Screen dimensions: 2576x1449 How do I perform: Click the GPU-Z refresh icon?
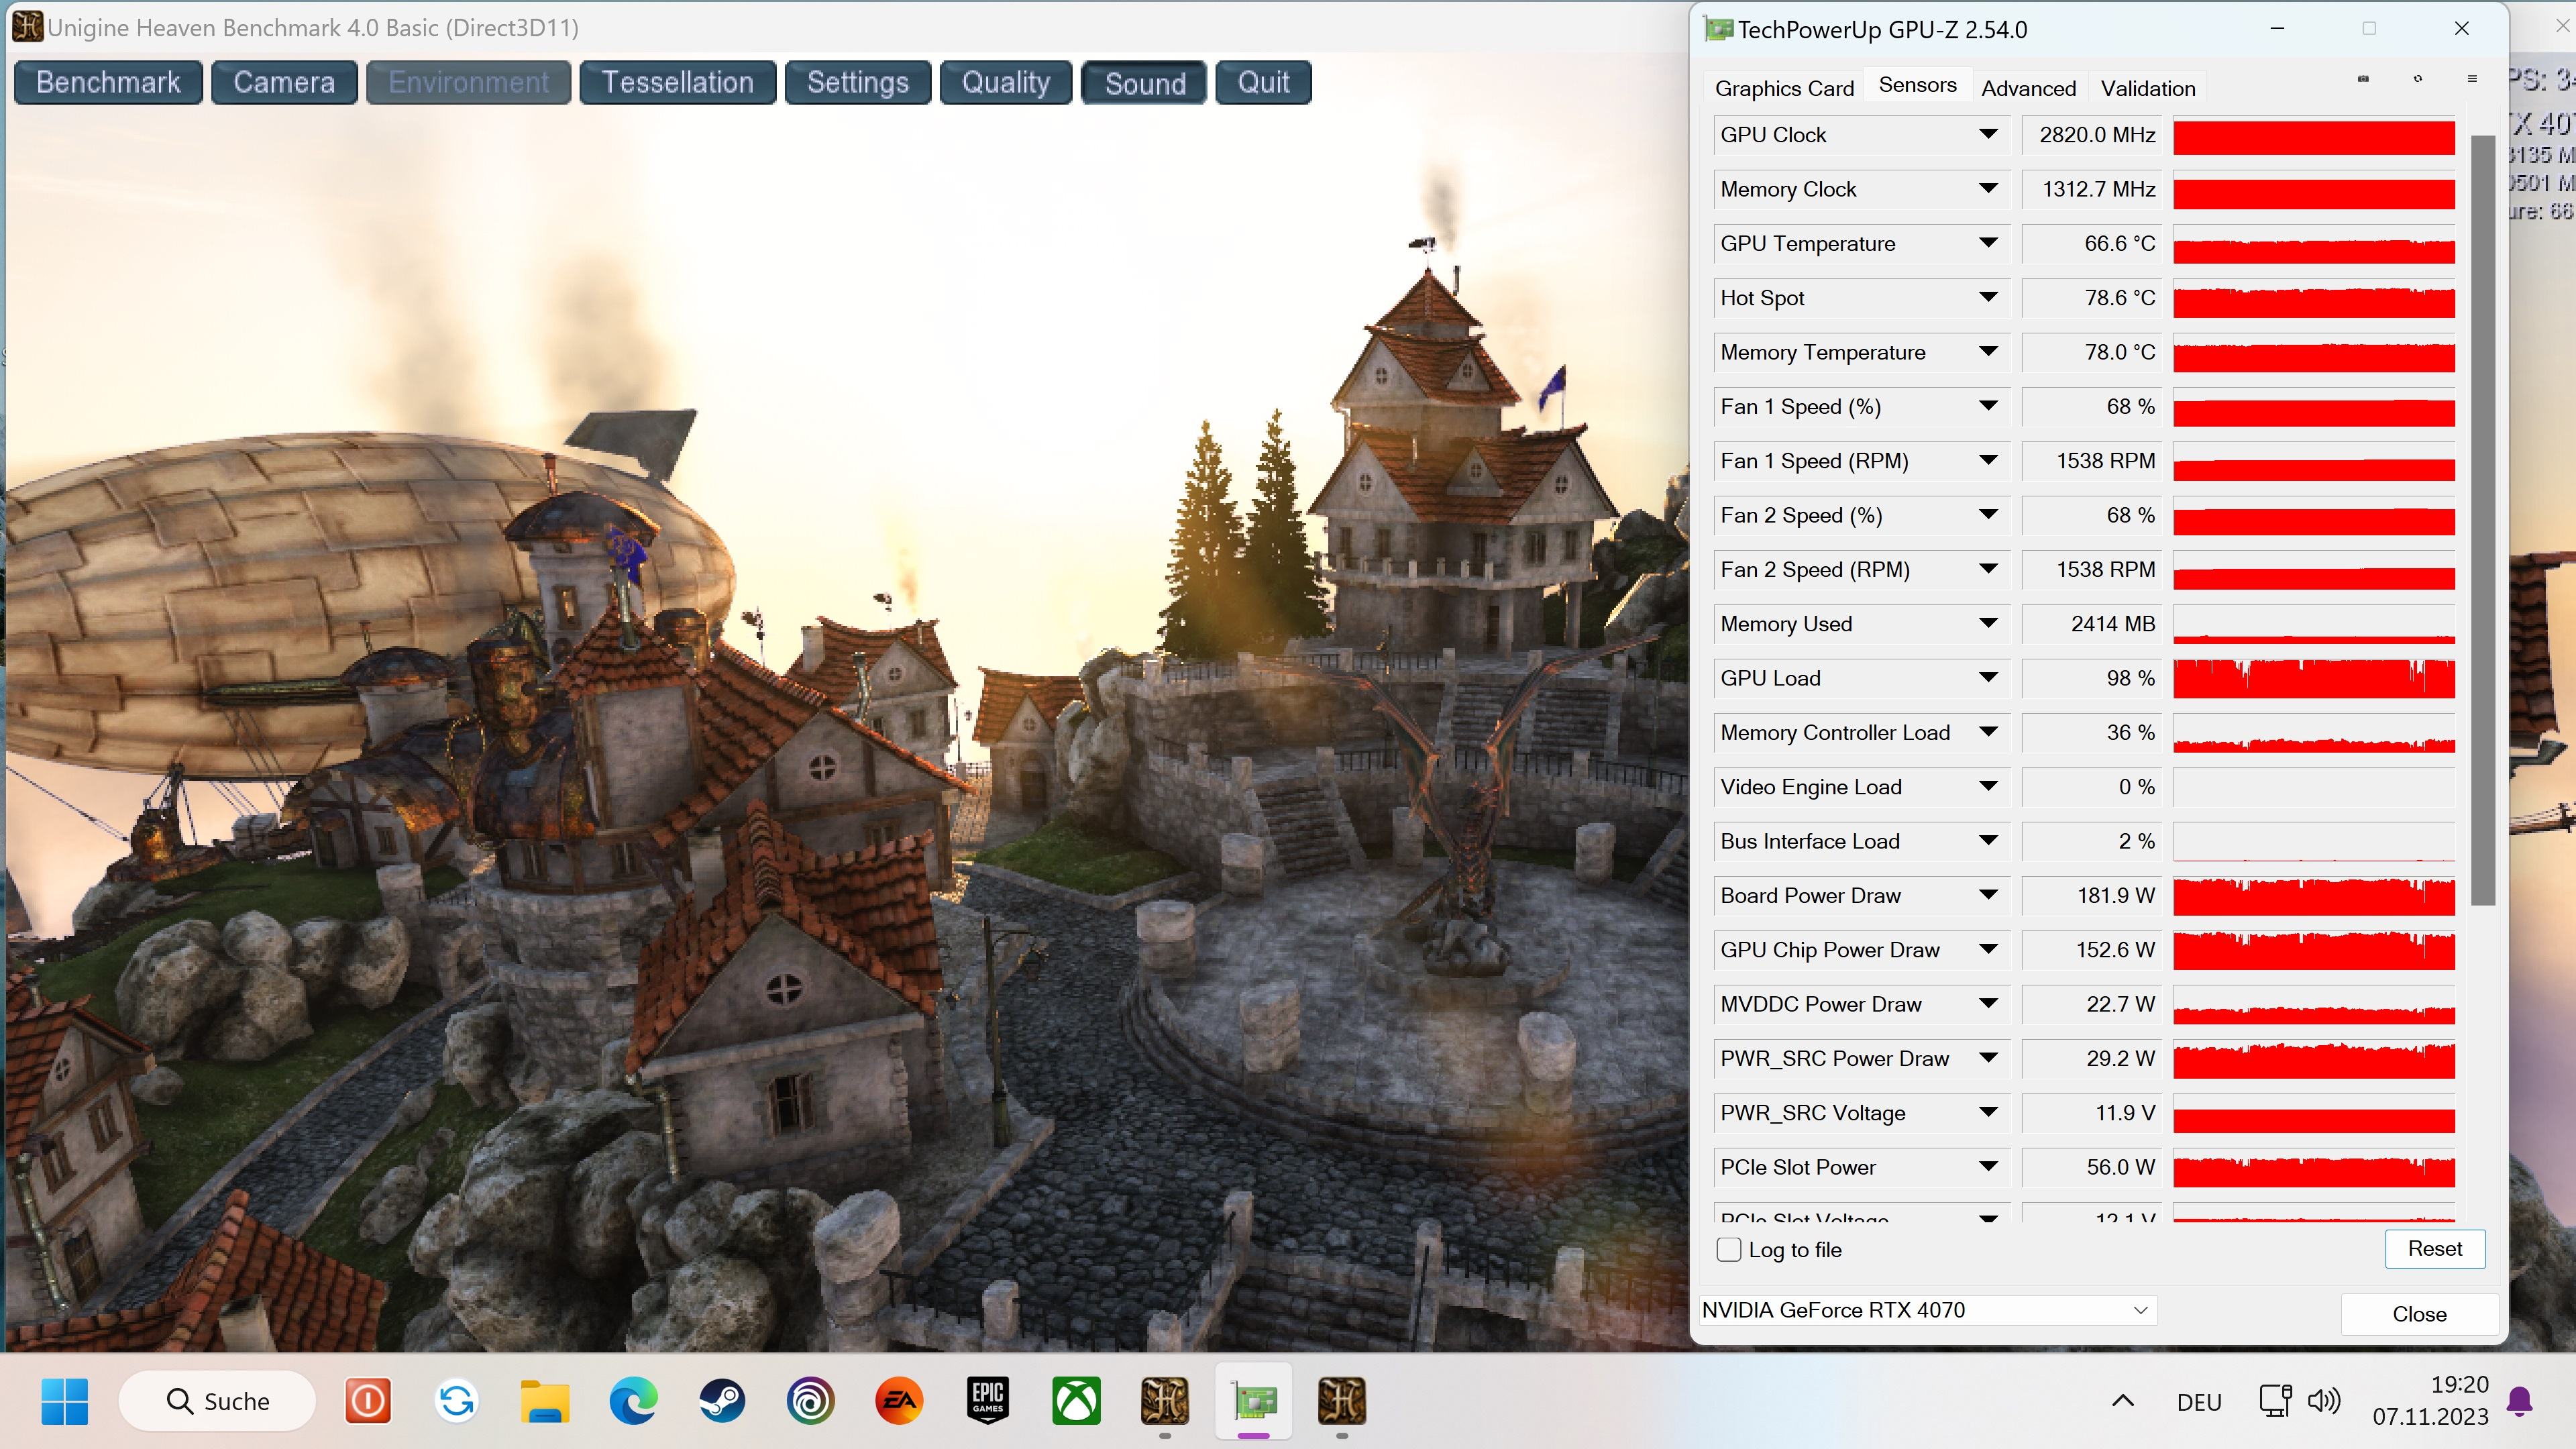click(2418, 79)
